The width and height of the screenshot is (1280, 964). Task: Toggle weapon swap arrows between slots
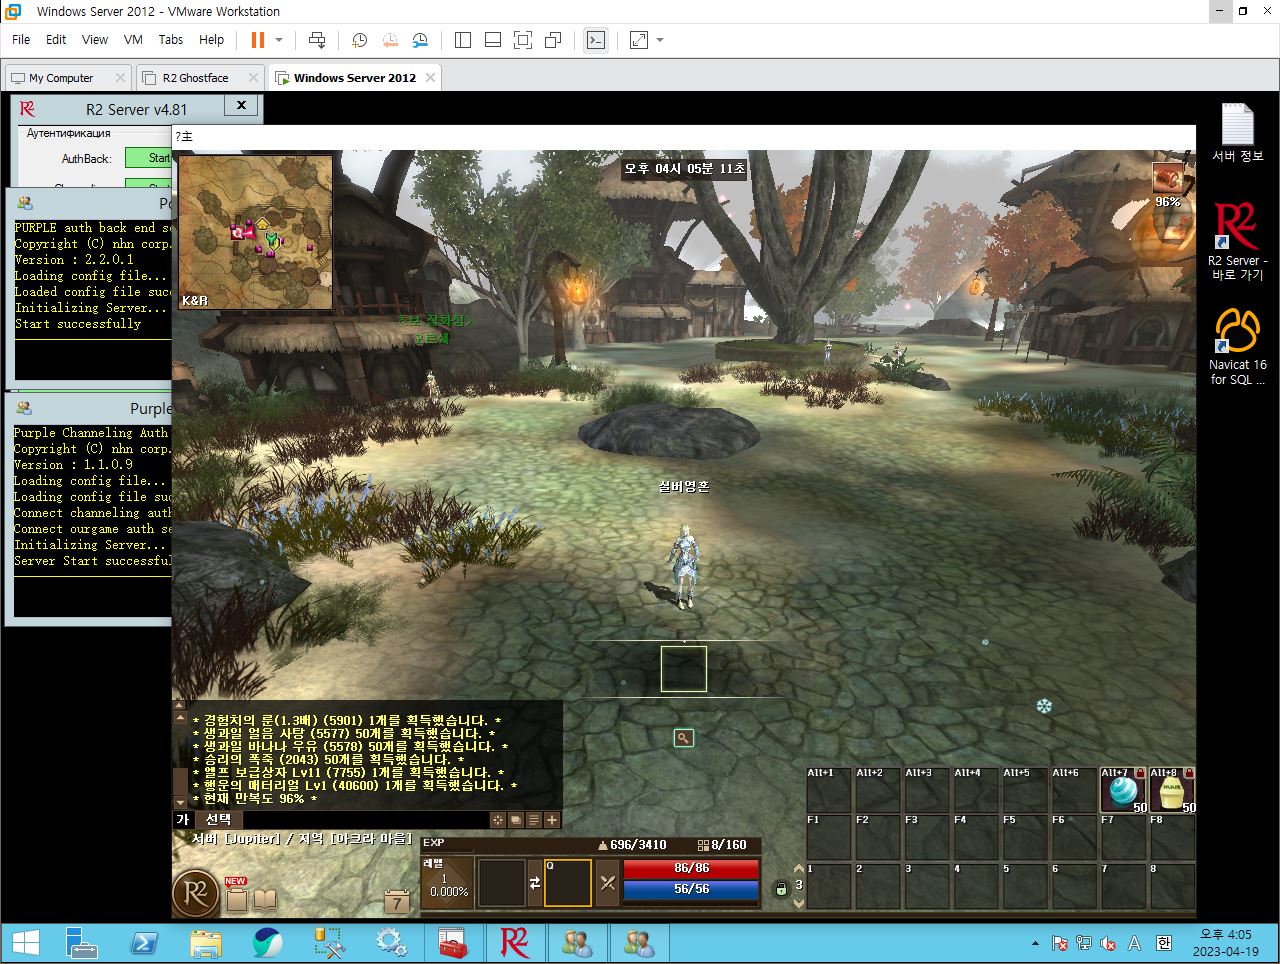535,883
